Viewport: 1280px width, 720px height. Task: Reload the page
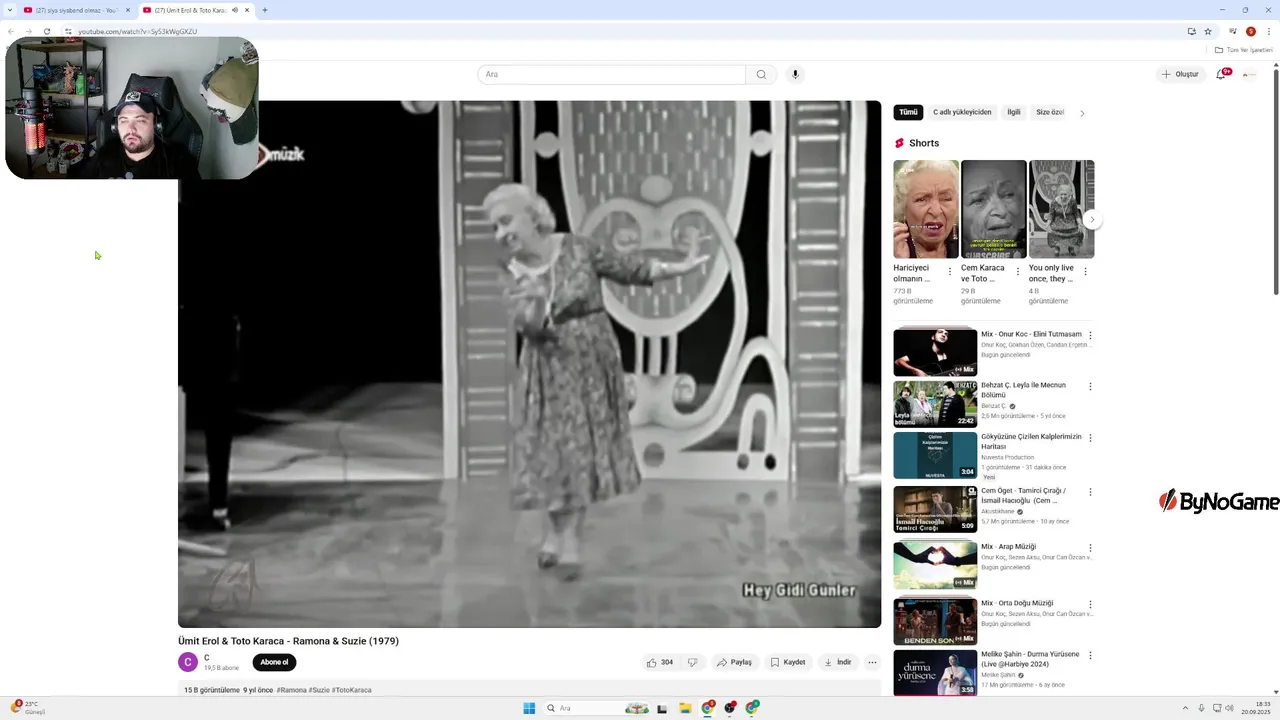(x=46, y=31)
